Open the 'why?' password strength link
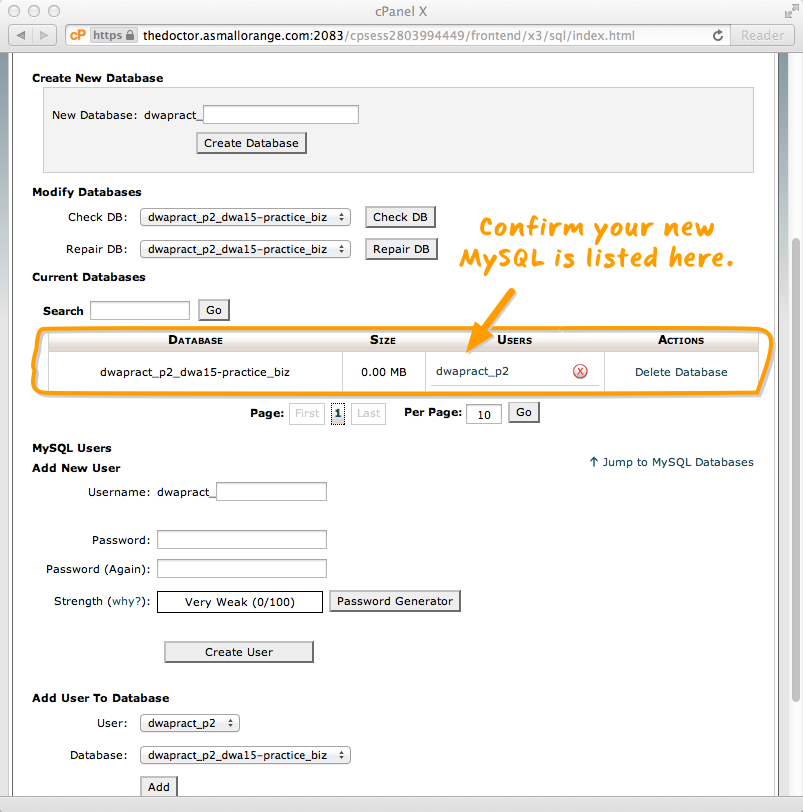Screen dimensions: 803x812 pyautogui.click(x=127, y=601)
